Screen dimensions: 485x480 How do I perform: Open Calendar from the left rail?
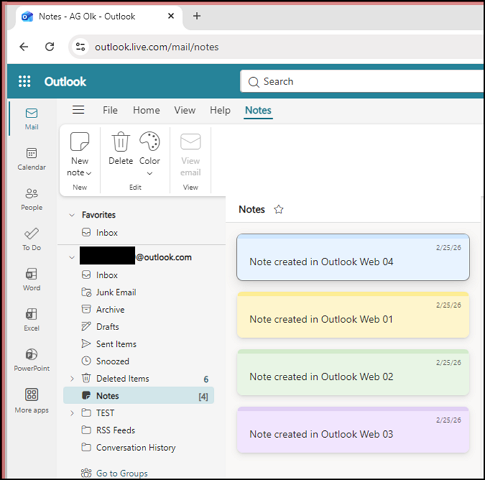32,159
